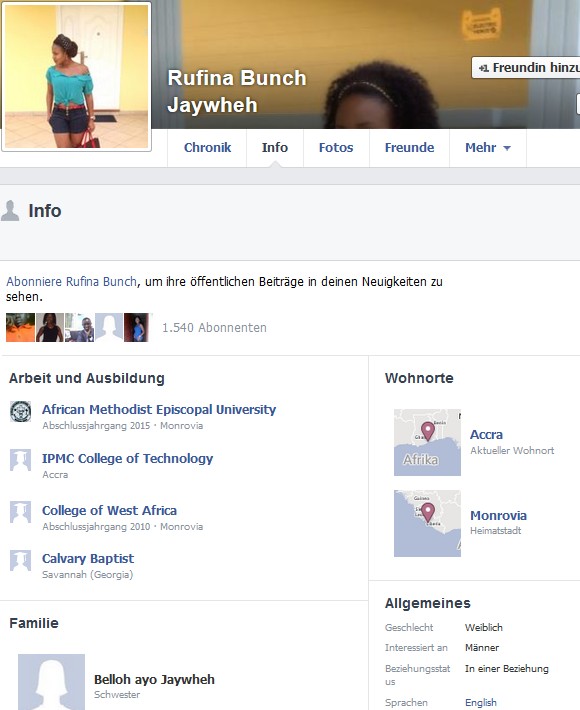The image size is (580, 710).
Task: Click the Belloh ayo Jaywheh placeholder avatar
Action: click(x=52, y=682)
